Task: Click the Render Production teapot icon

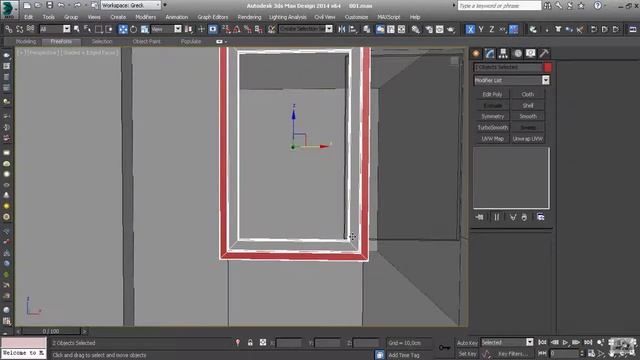Action: [x=451, y=29]
